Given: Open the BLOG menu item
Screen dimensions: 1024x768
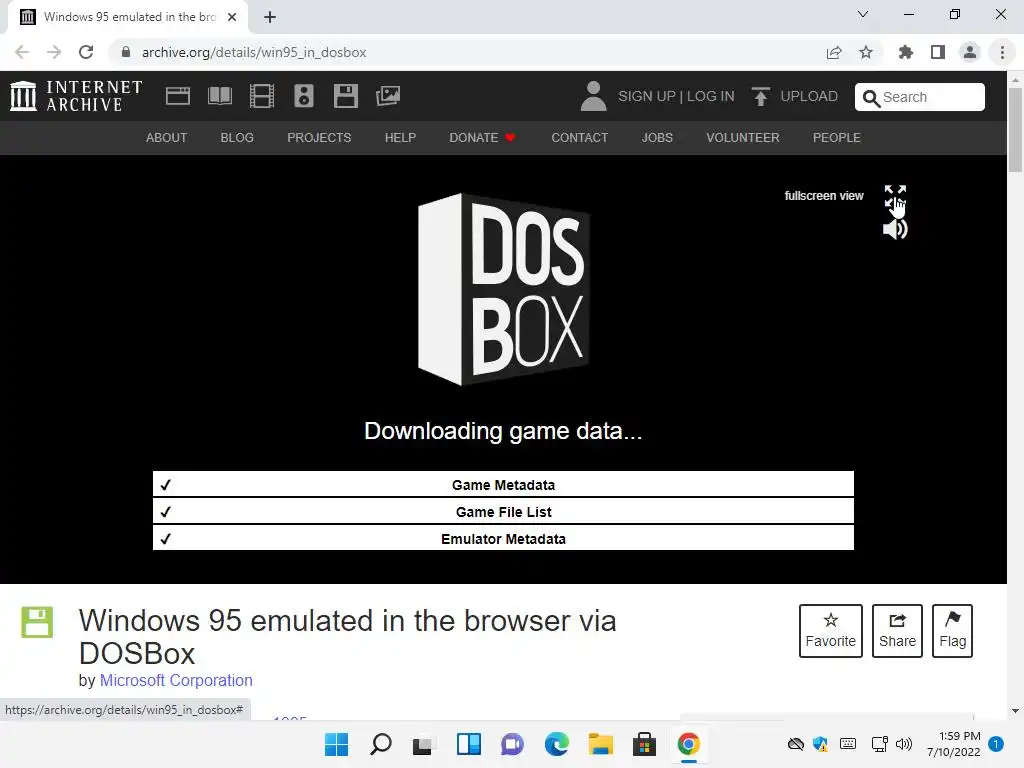Looking at the screenshot, I should pyautogui.click(x=236, y=138).
